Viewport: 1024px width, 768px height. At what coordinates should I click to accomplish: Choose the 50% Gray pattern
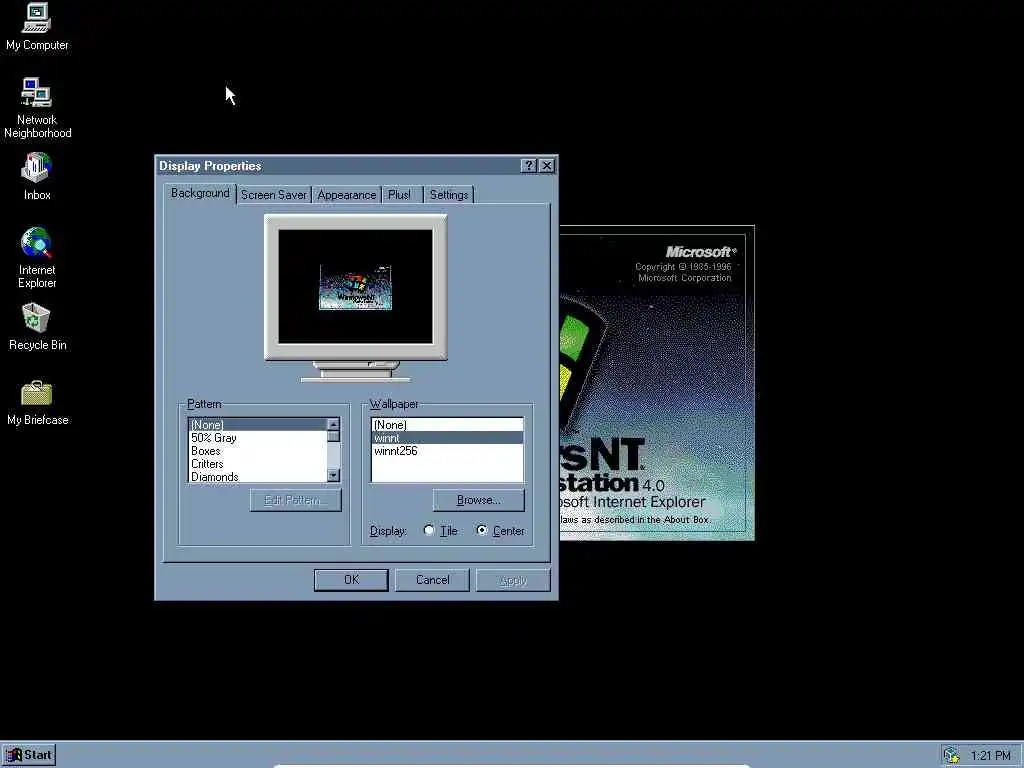(258, 438)
